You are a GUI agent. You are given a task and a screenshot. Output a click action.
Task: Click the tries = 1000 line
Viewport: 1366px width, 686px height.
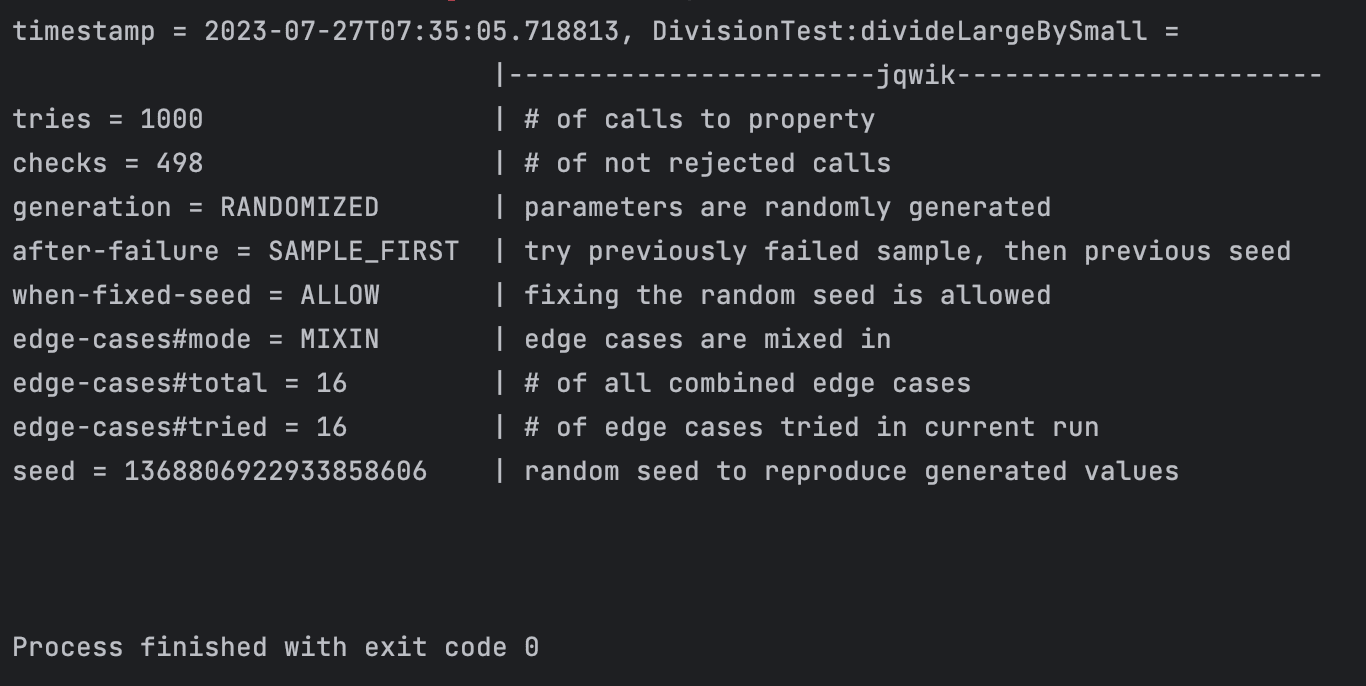pyautogui.click(x=108, y=119)
